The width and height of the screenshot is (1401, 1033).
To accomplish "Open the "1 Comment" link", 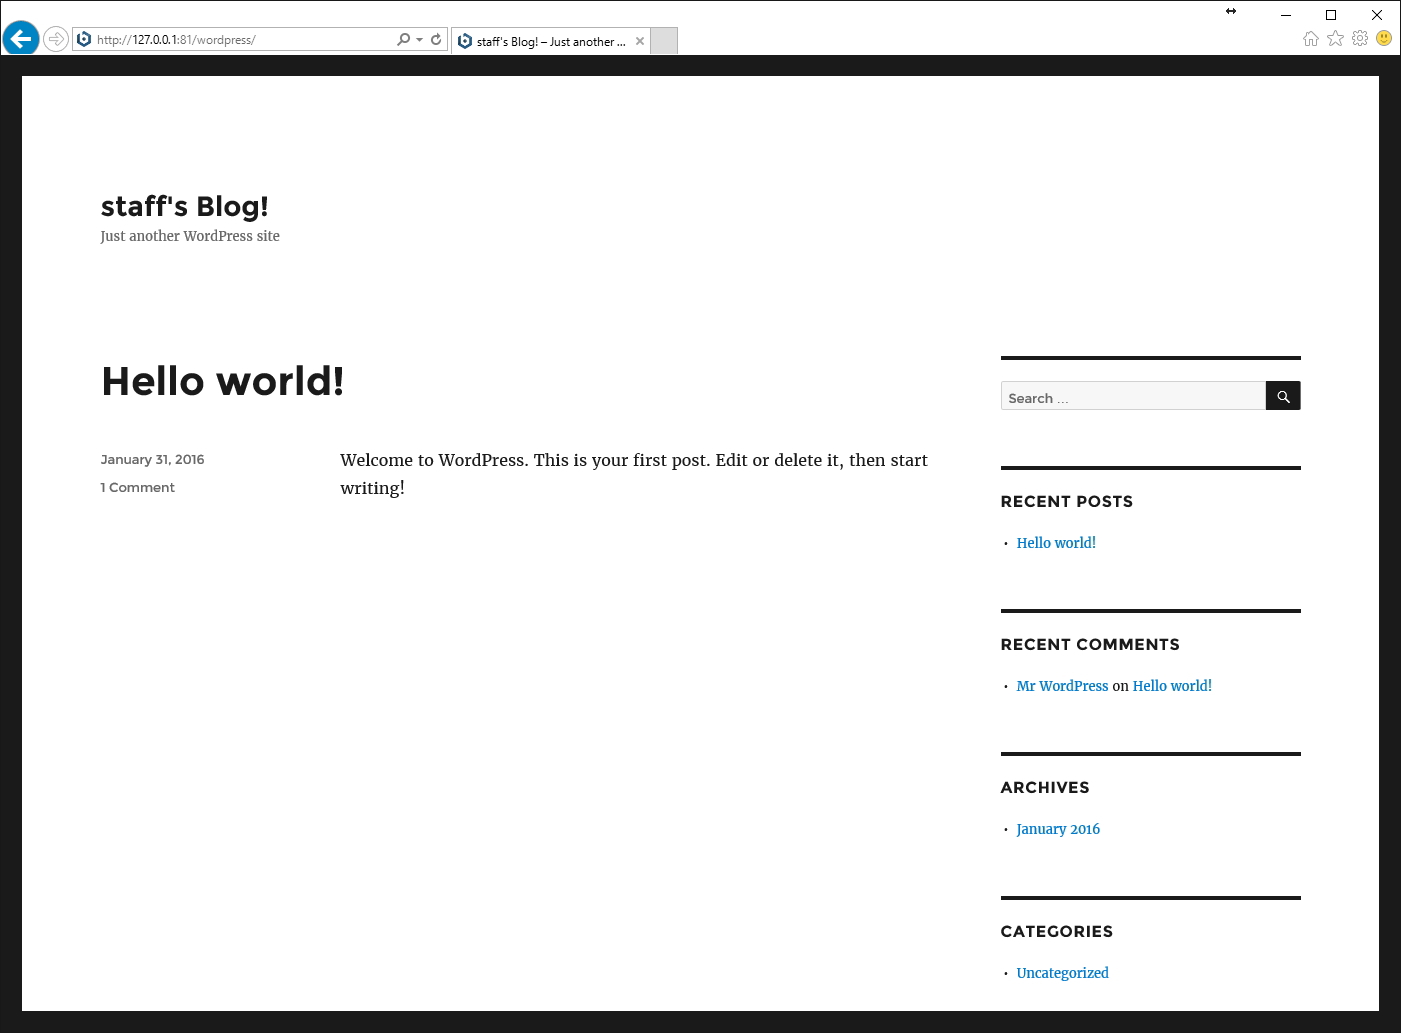I will 137,488.
